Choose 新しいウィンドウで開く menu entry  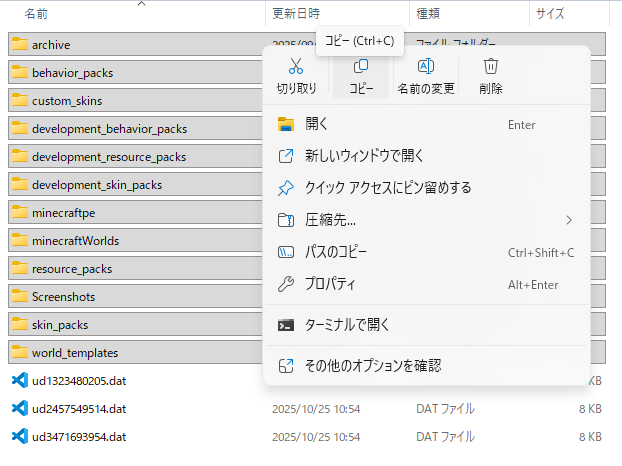[365, 156]
